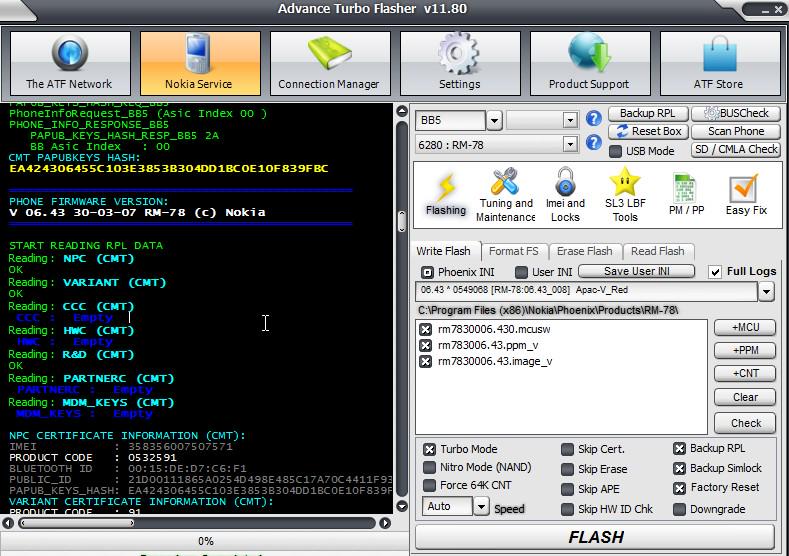
Task: Enable Skip APE option
Action: pos(567,489)
